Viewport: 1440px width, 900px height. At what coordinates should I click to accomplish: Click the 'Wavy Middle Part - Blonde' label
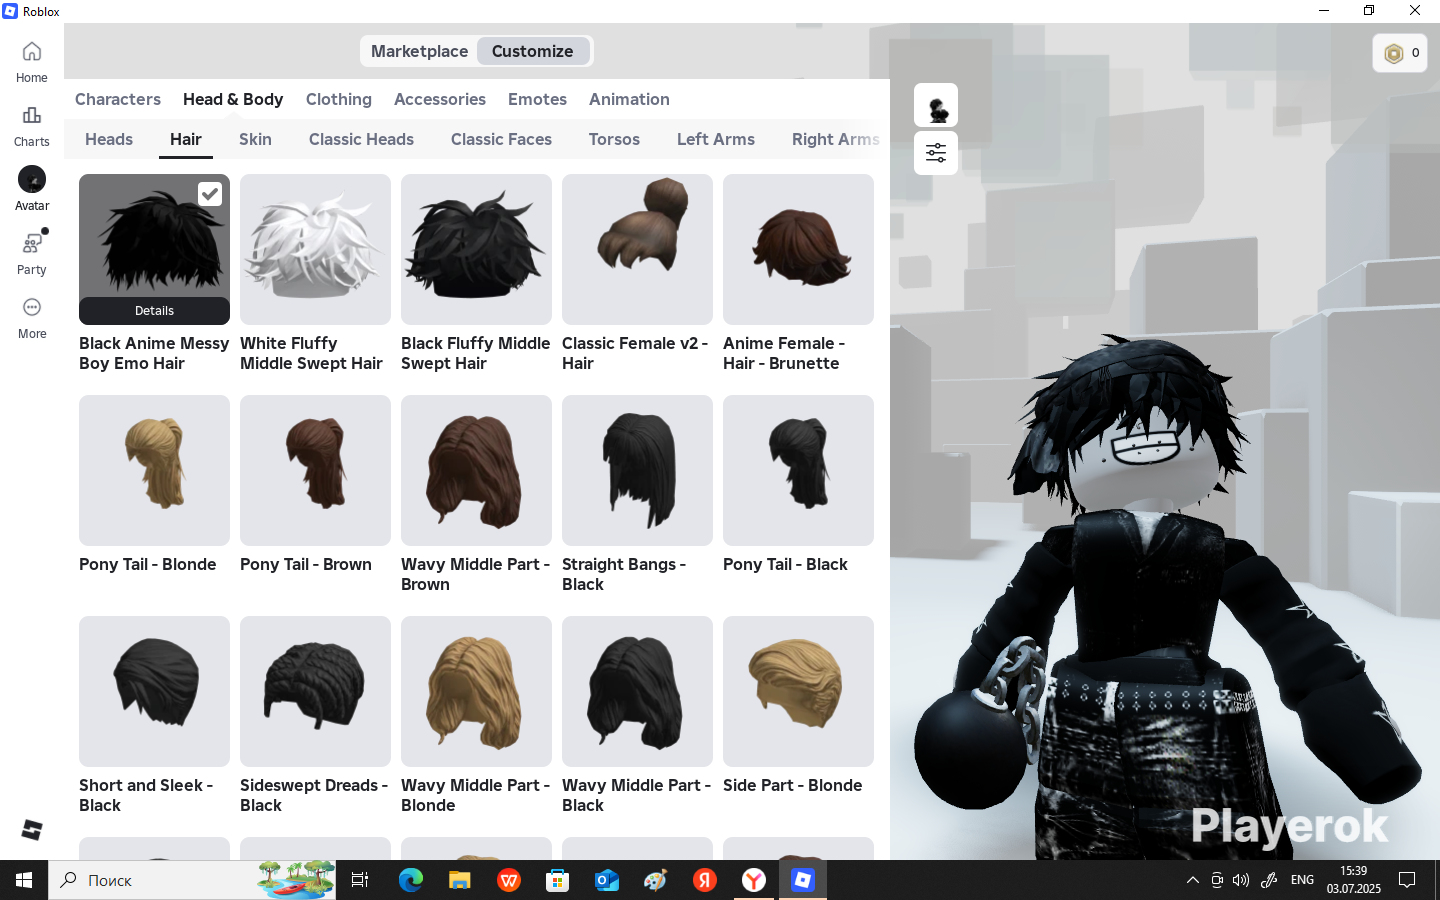click(x=475, y=795)
